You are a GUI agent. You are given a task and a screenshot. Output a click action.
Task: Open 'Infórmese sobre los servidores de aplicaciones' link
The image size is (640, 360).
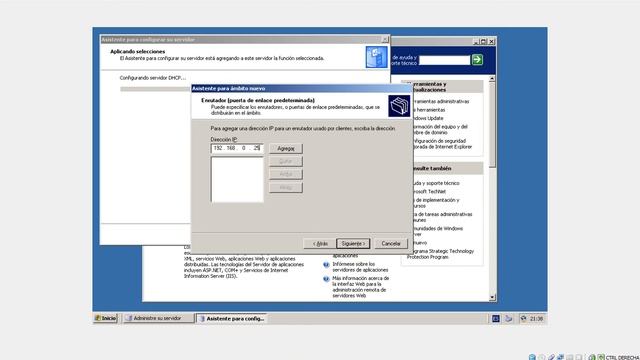360,267
